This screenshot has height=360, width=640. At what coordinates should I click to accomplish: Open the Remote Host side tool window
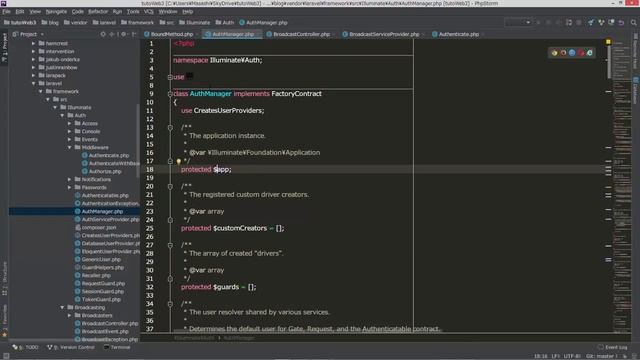pos(636,52)
